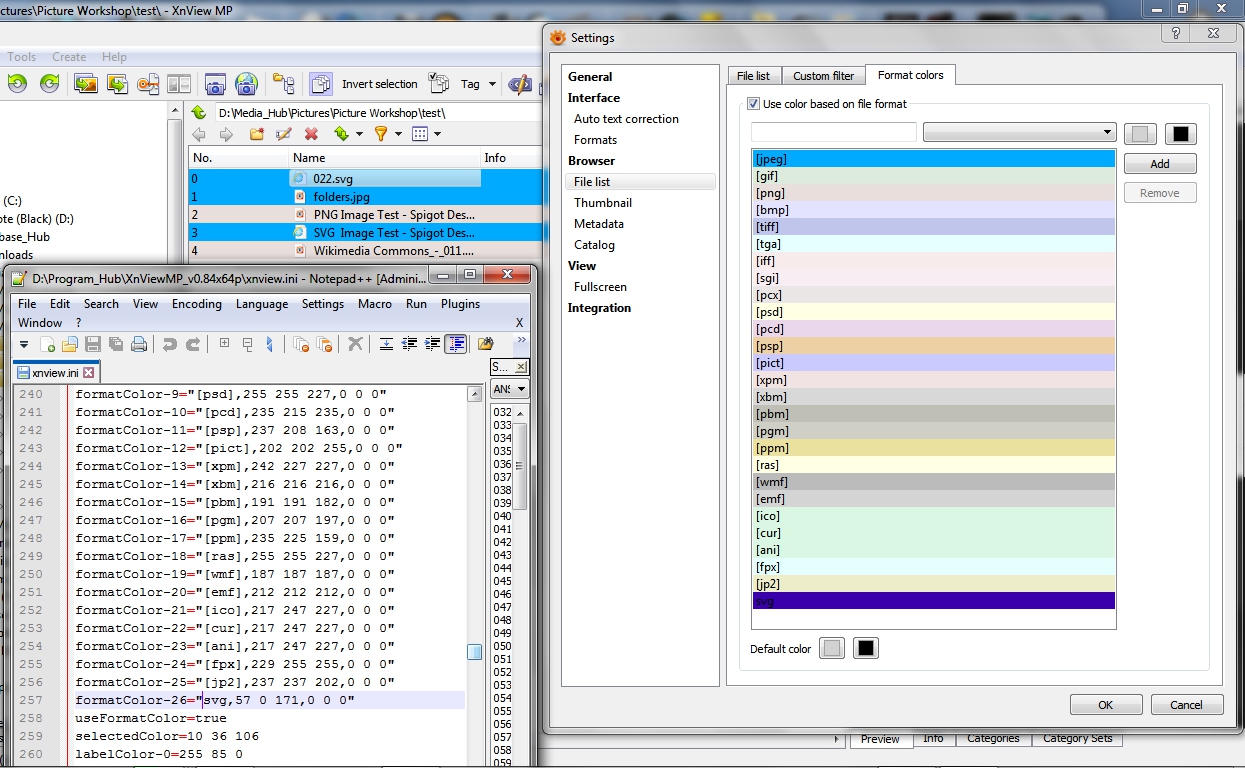1245x768 pixels.
Task: Open the Encoding menu in Notepad++
Action: pyautogui.click(x=197, y=304)
